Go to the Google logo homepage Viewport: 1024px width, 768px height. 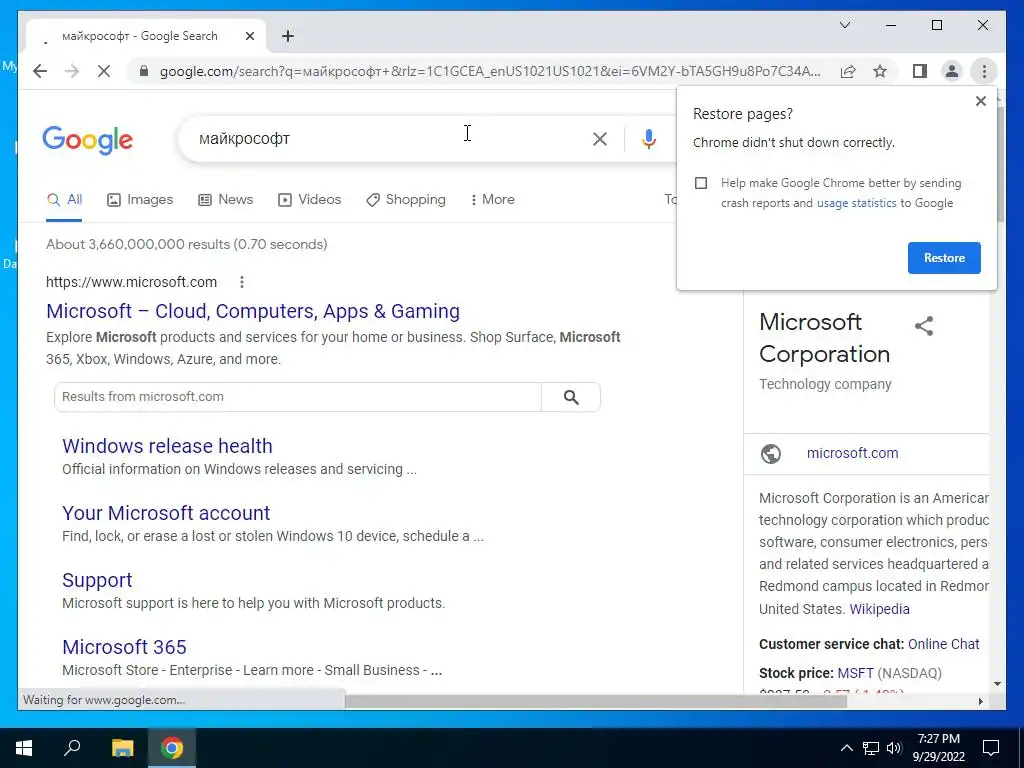[88, 140]
